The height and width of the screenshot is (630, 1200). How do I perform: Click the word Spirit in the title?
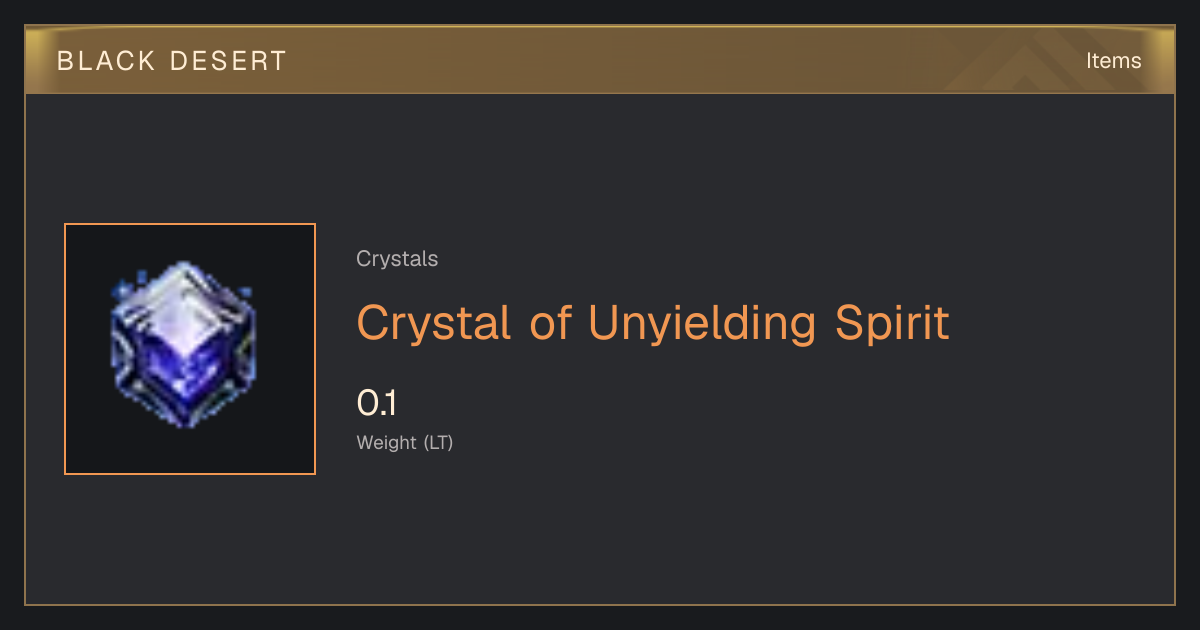coord(892,324)
